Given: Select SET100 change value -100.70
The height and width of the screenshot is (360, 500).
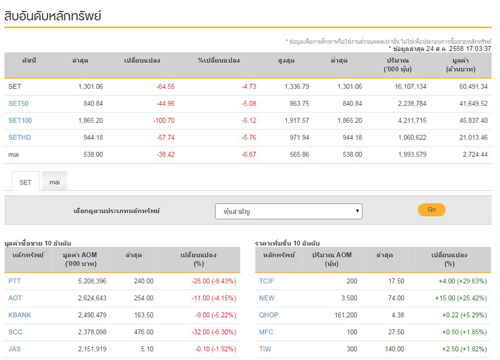Looking at the screenshot, I should [x=164, y=121].
